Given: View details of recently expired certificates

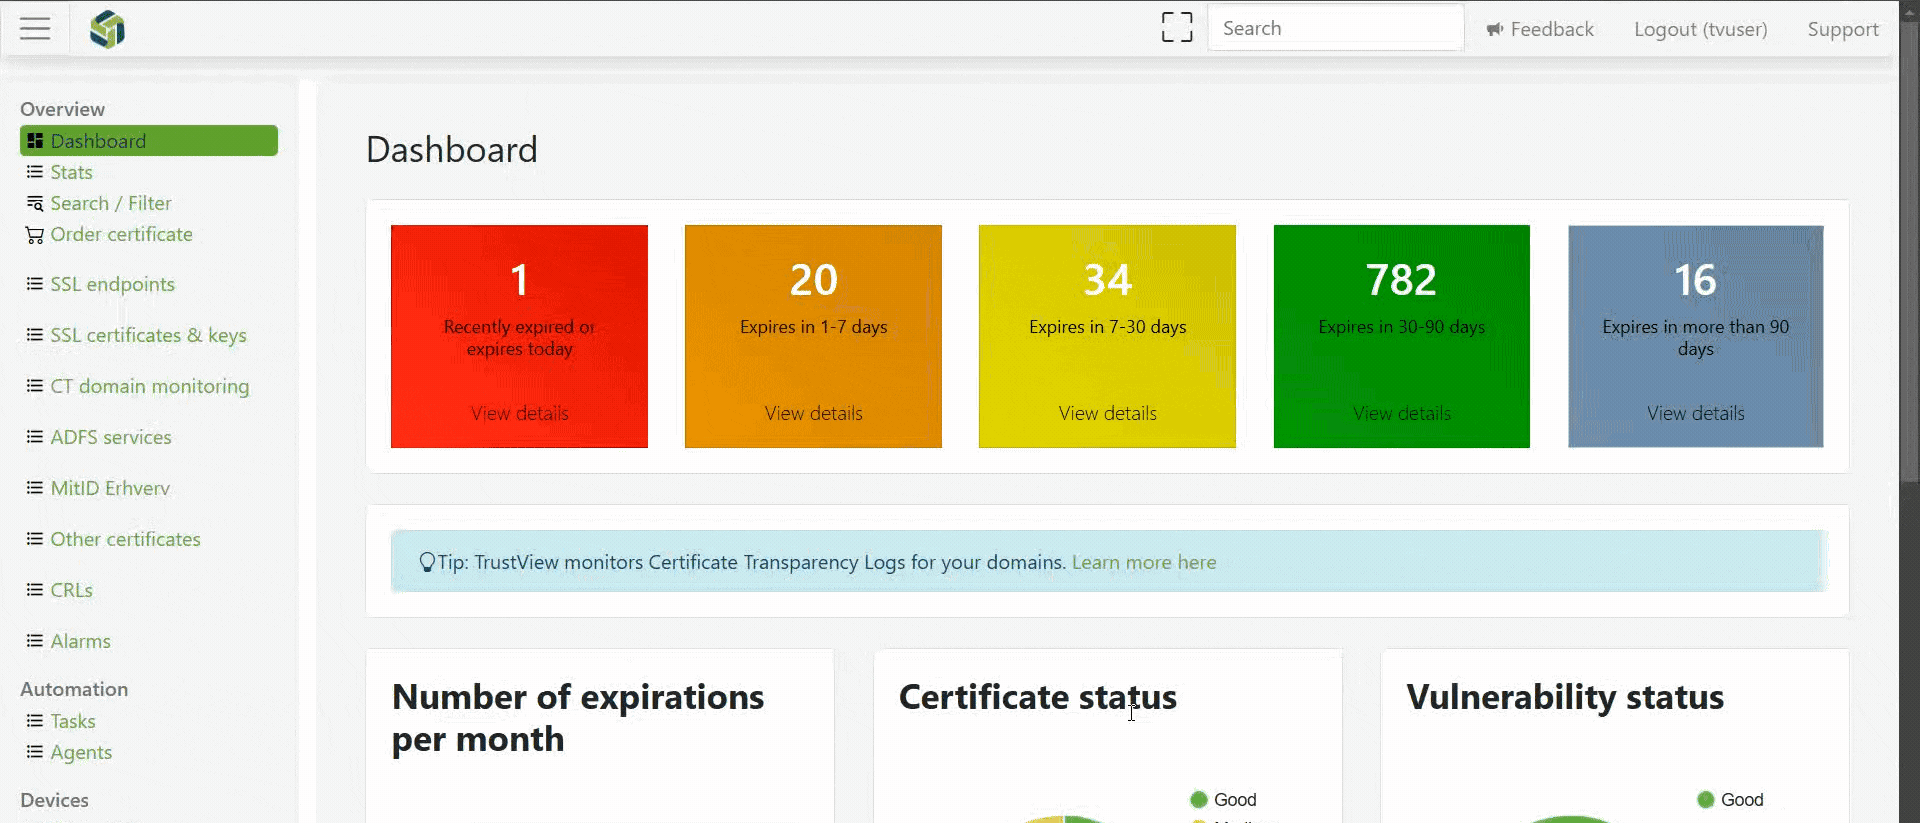Looking at the screenshot, I should coord(520,413).
